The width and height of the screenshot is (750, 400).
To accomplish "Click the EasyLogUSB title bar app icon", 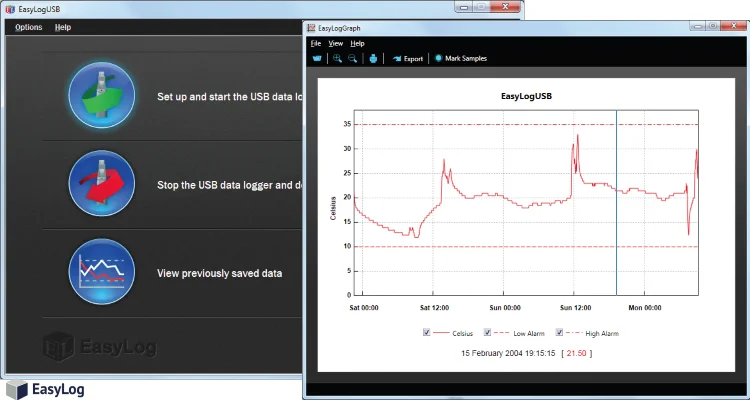I will (9, 9).
